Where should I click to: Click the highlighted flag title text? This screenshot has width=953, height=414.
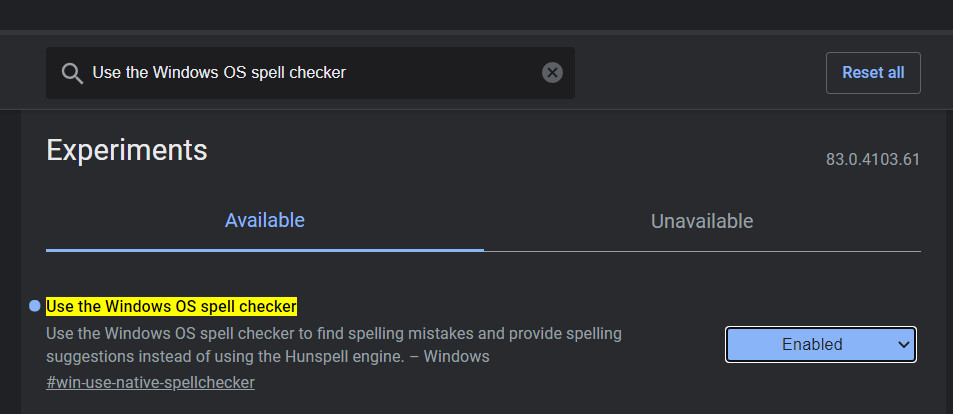(x=172, y=306)
